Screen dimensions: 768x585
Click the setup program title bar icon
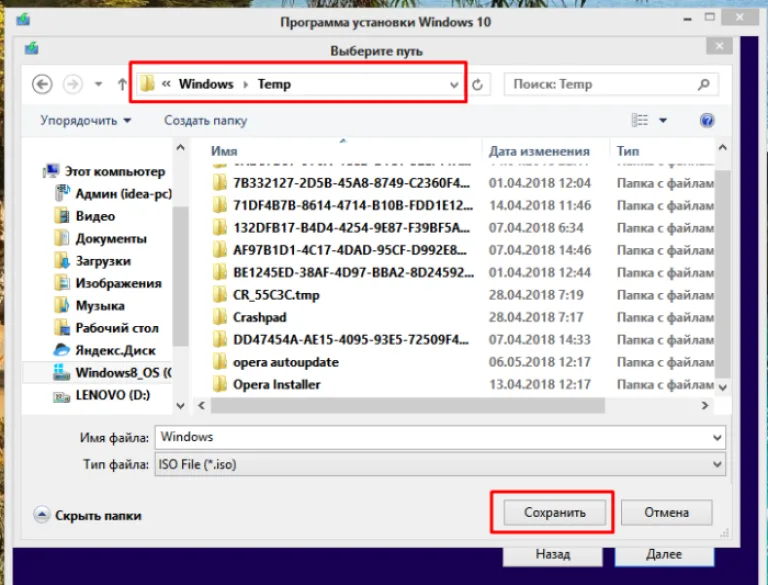pyautogui.click(x=23, y=20)
